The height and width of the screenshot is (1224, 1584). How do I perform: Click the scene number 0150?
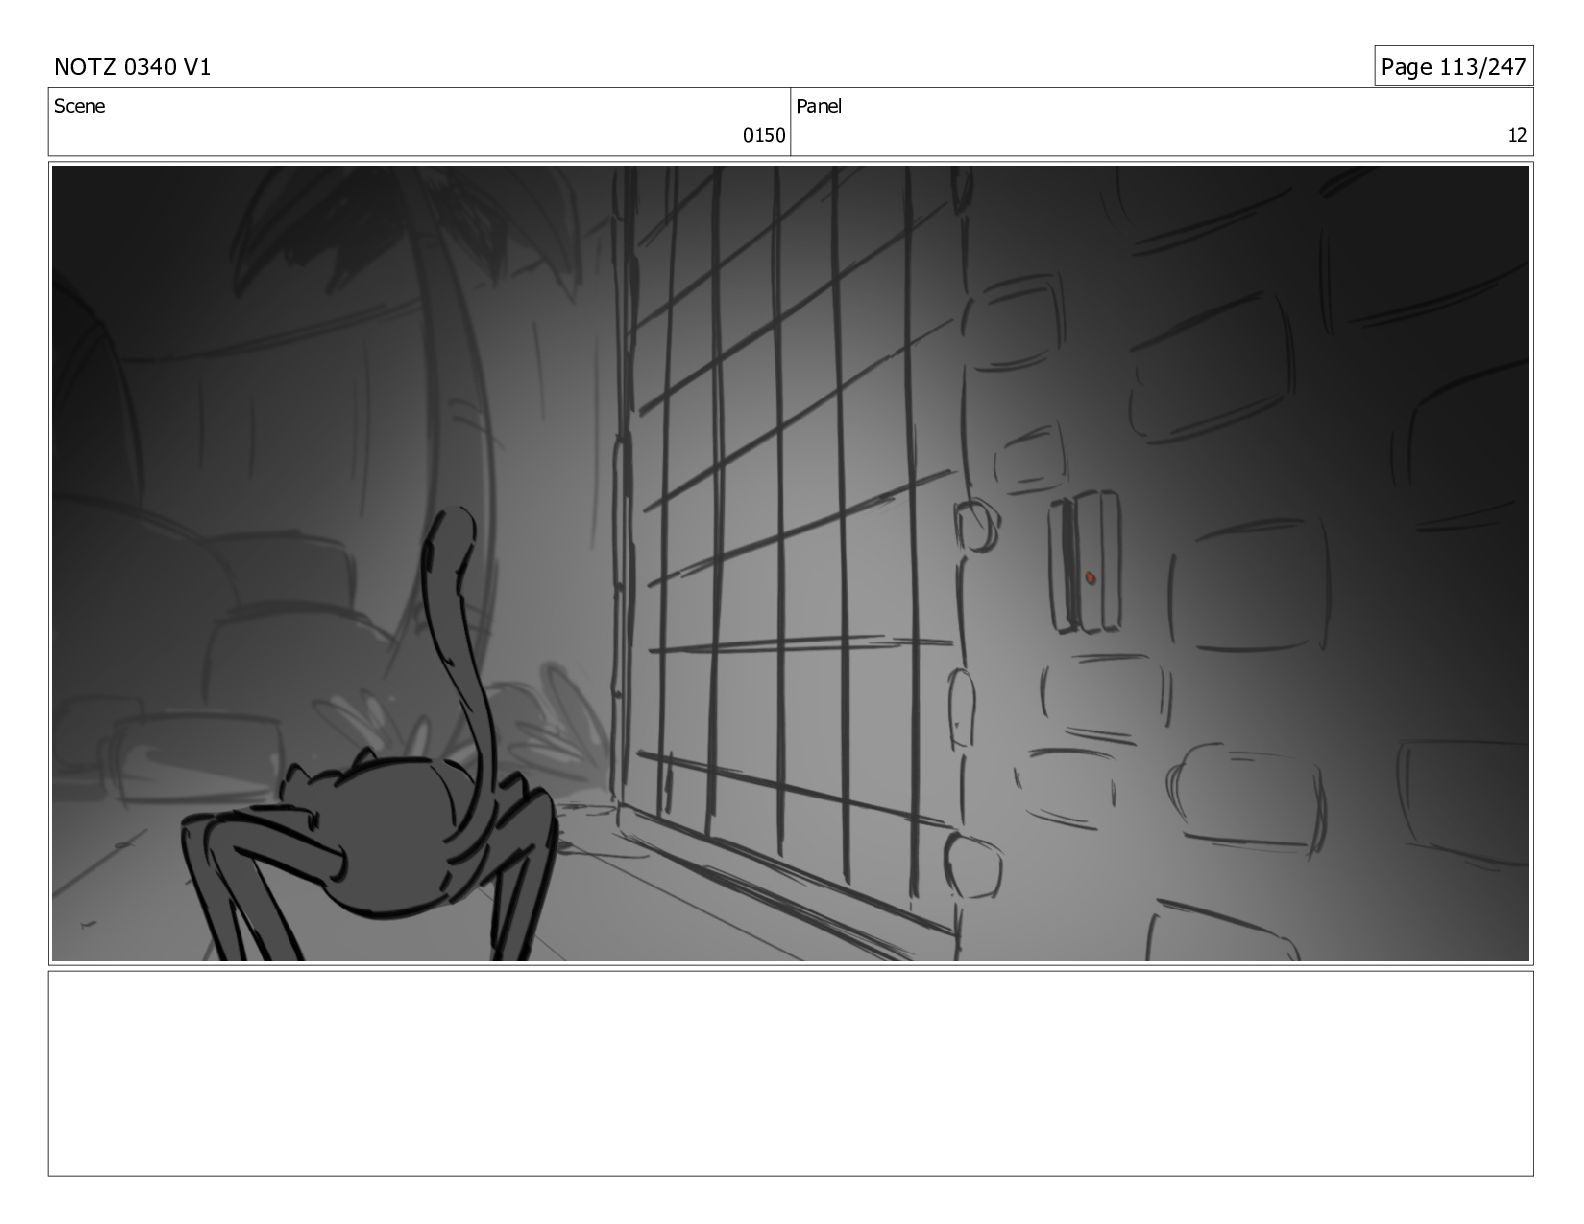(x=764, y=136)
